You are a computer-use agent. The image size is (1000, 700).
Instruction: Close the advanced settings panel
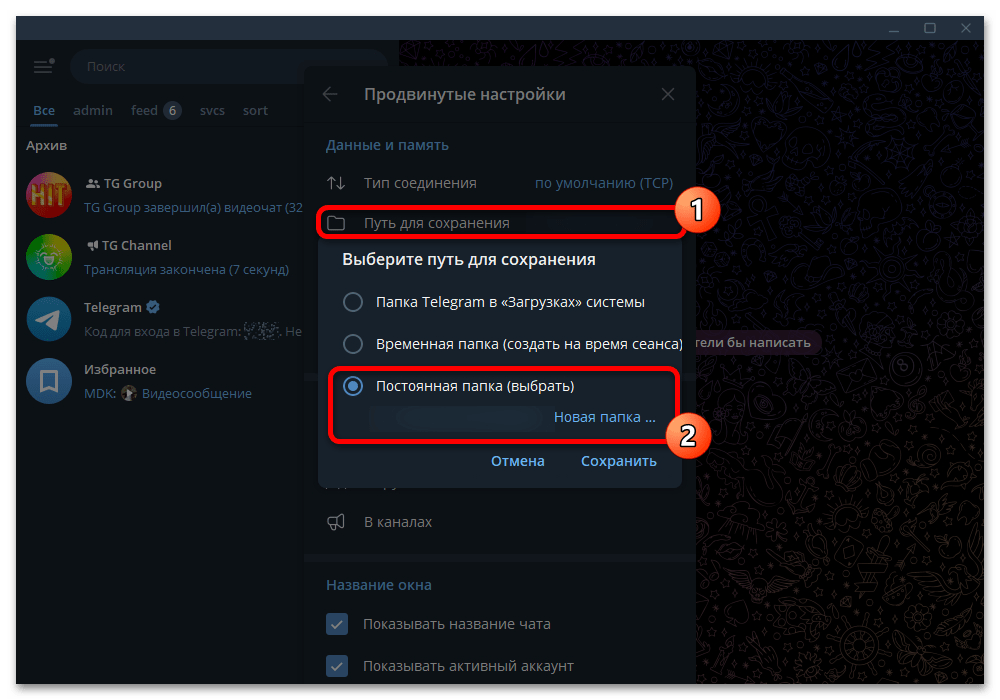tap(668, 94)
